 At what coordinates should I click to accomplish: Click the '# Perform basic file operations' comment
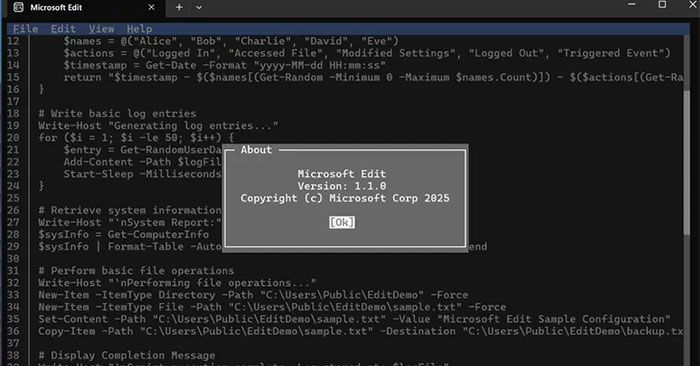tap(136, 270)
